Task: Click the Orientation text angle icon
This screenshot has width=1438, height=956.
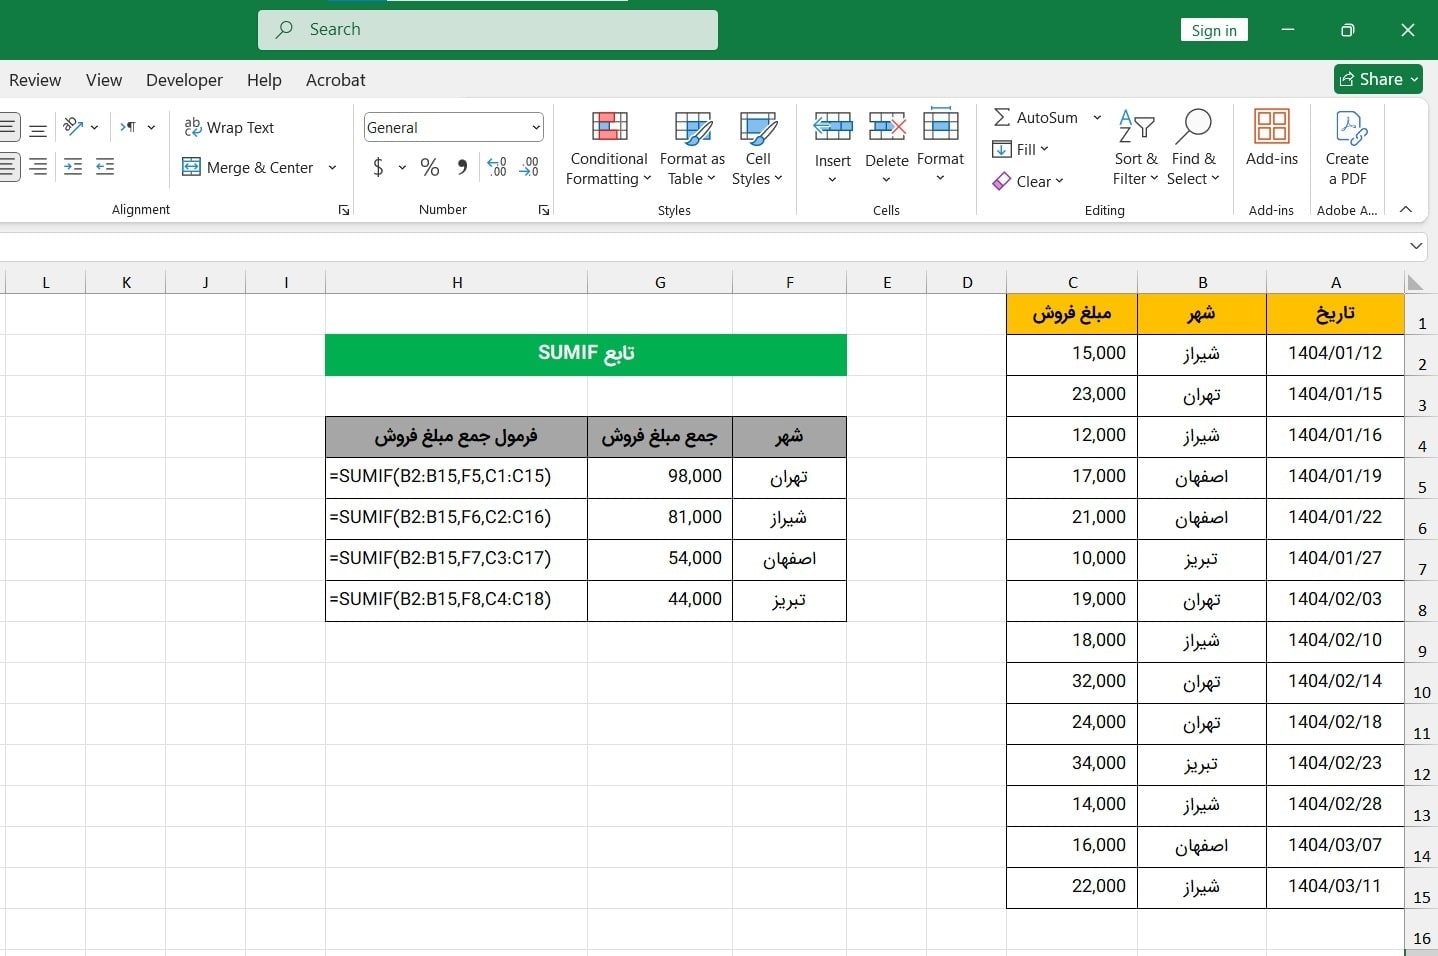Action: (73, 127)
